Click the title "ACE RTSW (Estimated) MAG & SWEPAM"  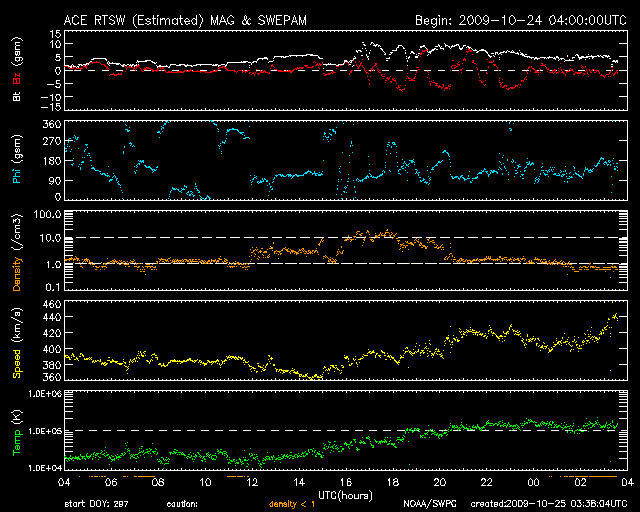click(185, 21)
